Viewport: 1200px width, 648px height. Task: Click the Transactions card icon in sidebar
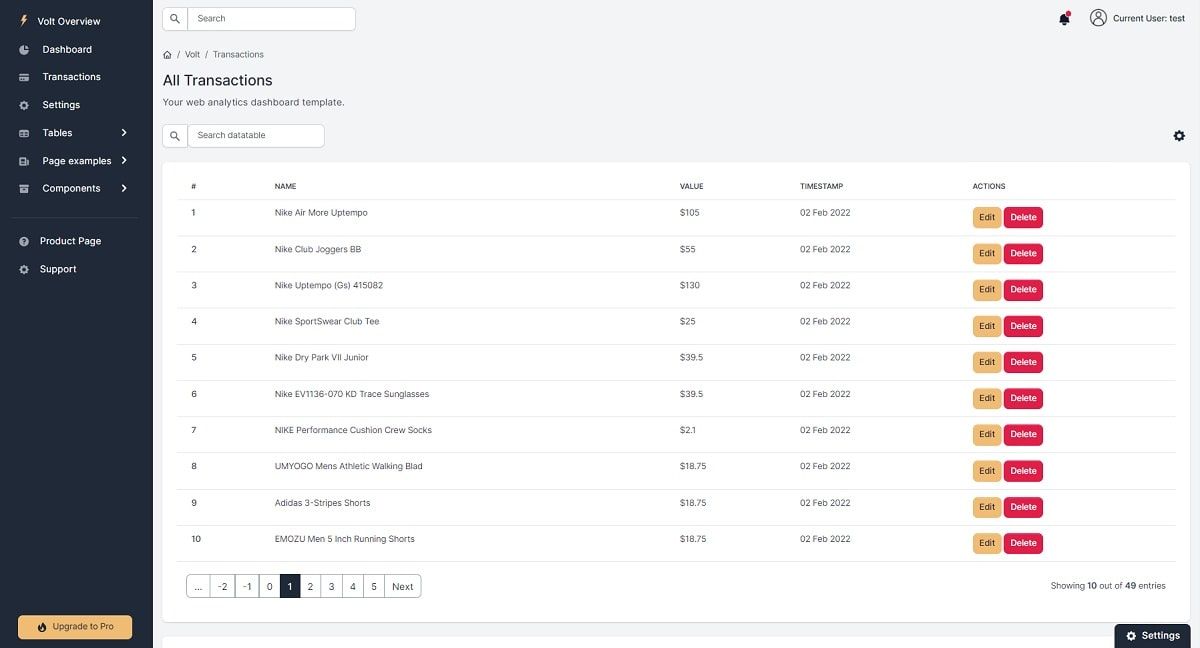24,77
